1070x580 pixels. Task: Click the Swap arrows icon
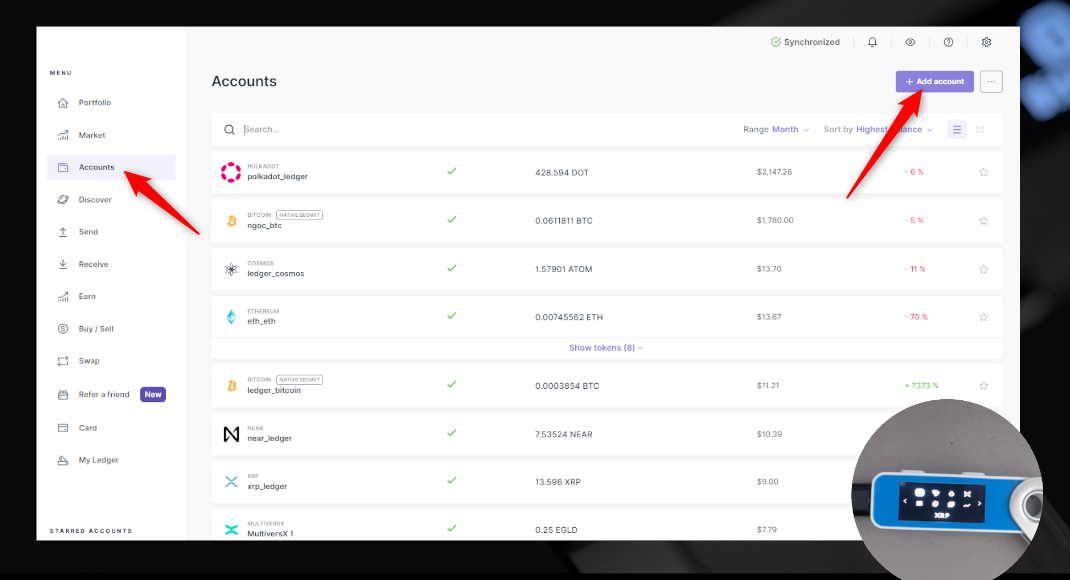click(63, 361)
